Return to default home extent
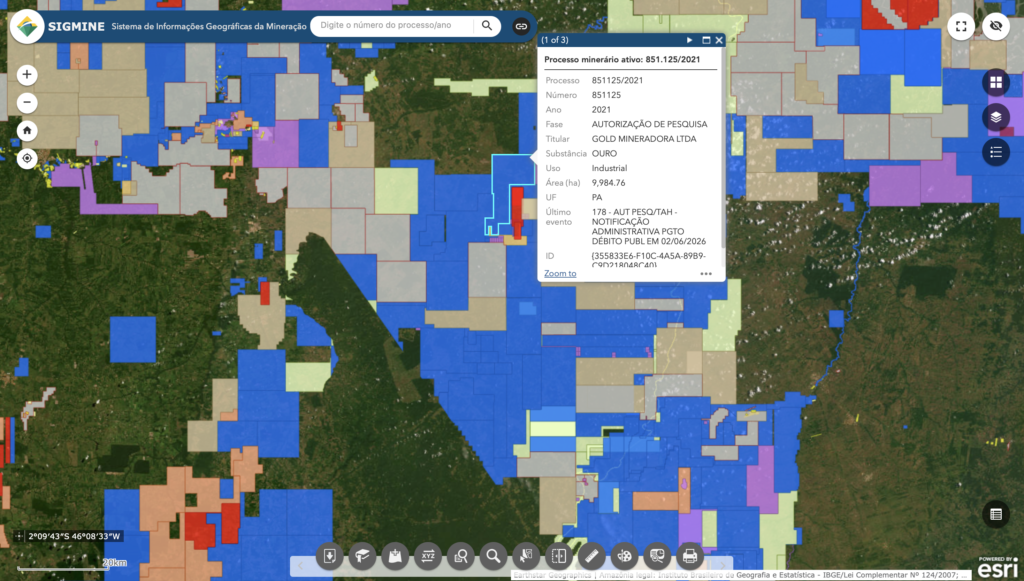This screenshot has height=581, width=1024. pyautogui.click(x=27, y=131)
